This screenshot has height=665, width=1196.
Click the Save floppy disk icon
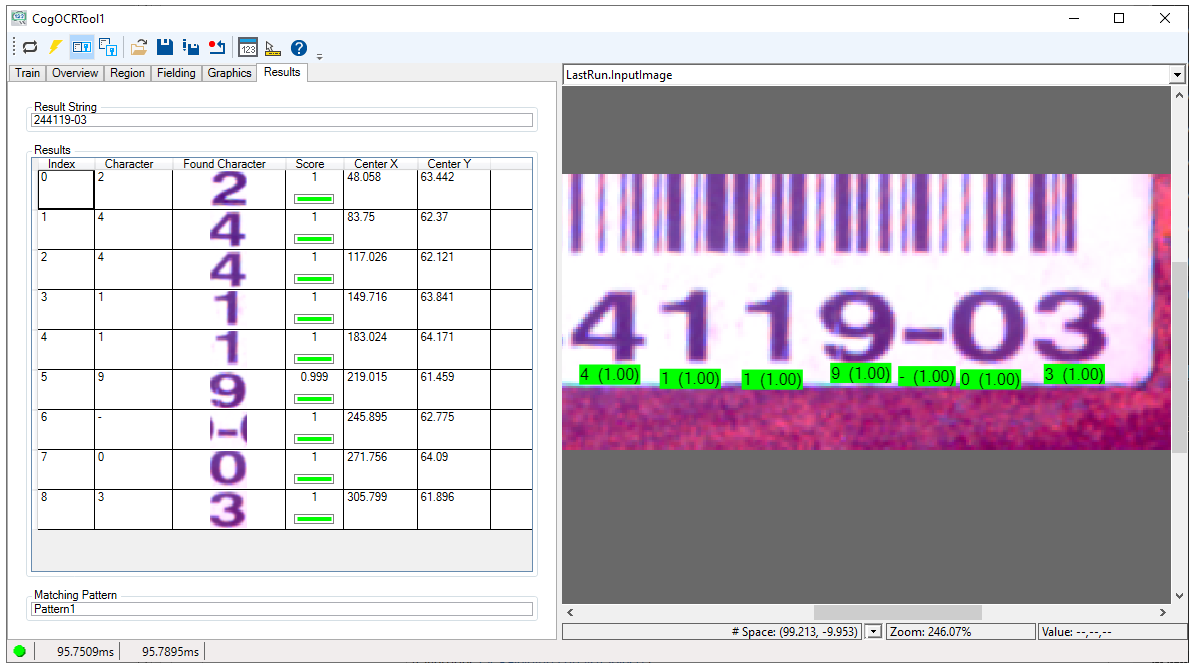click(165, 47)
